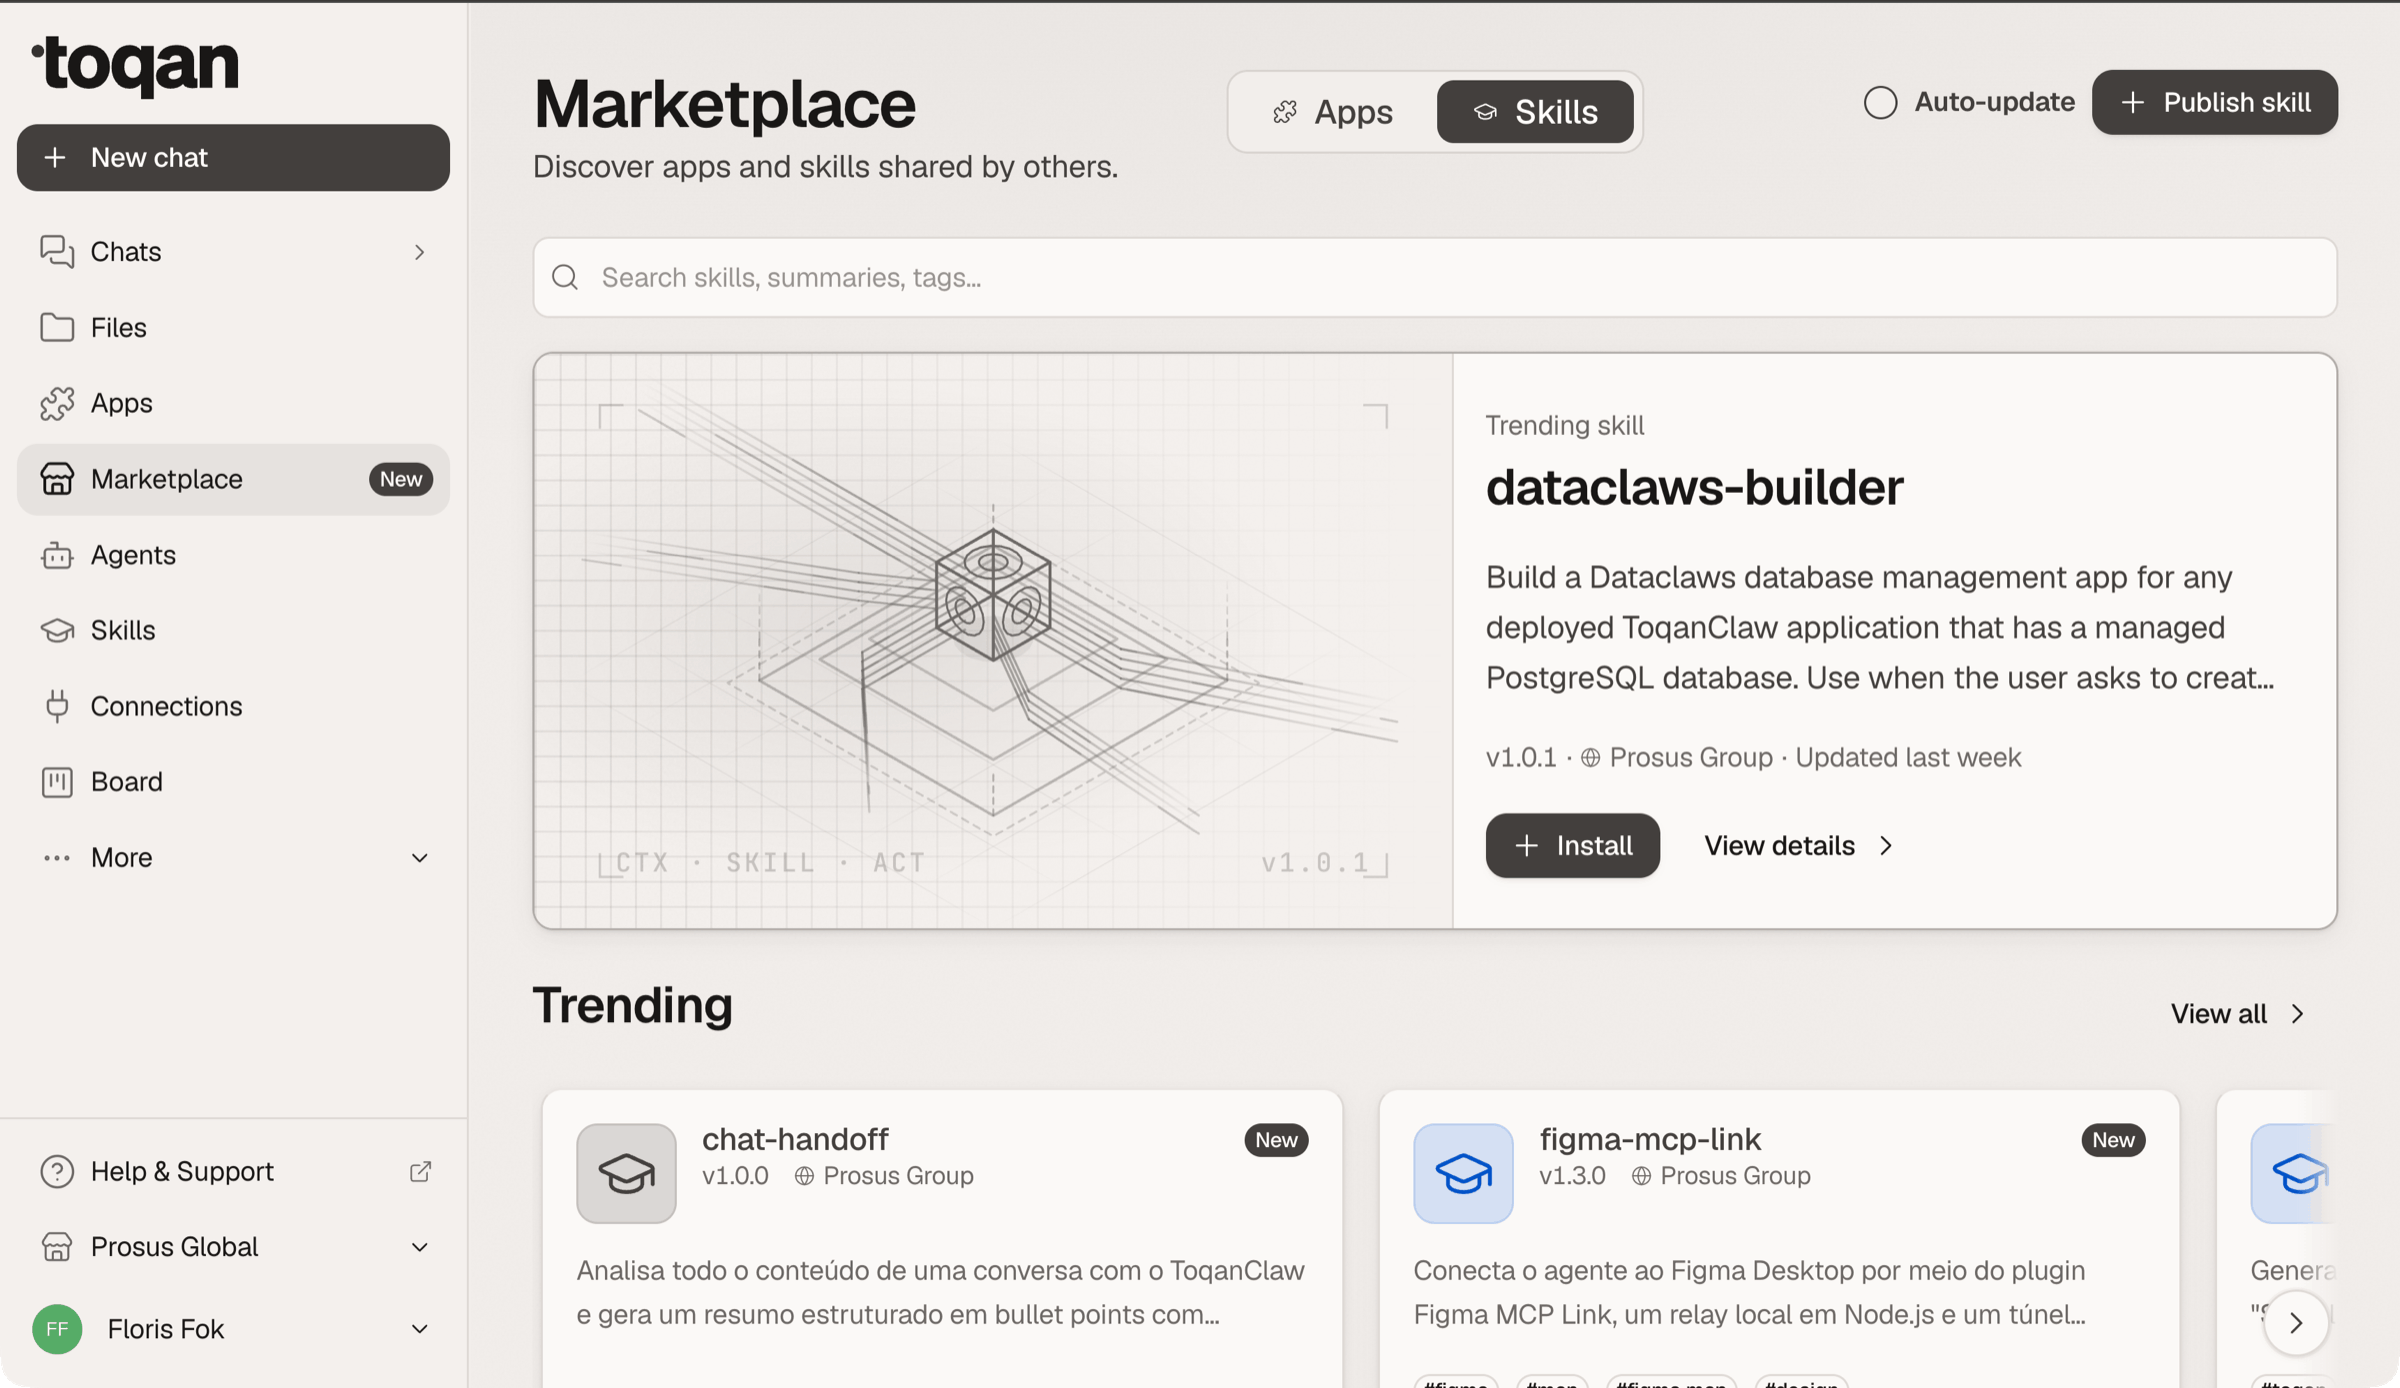
Task: Click the Prosus Global store icon
Action: 57,1247
